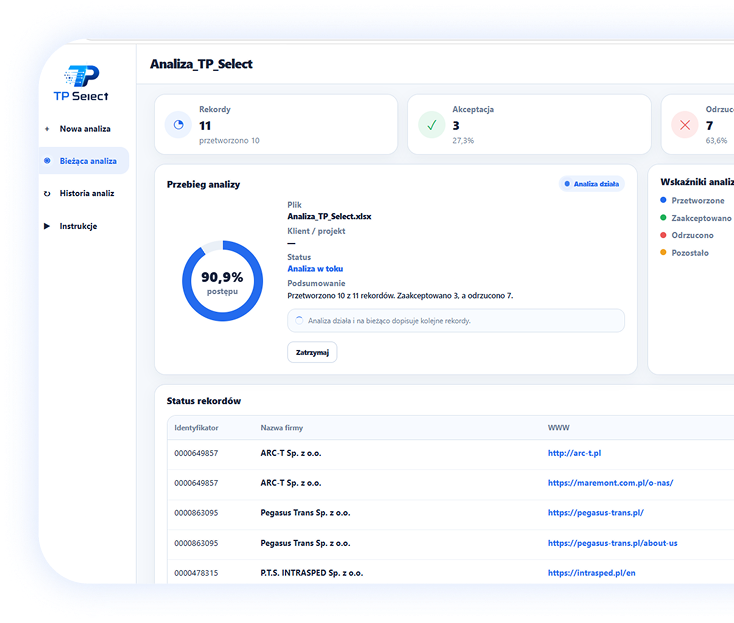This screenshot has width=734, height=623.
Task: Open link https://intrasped.pl/en
Action: pos(592,573)
